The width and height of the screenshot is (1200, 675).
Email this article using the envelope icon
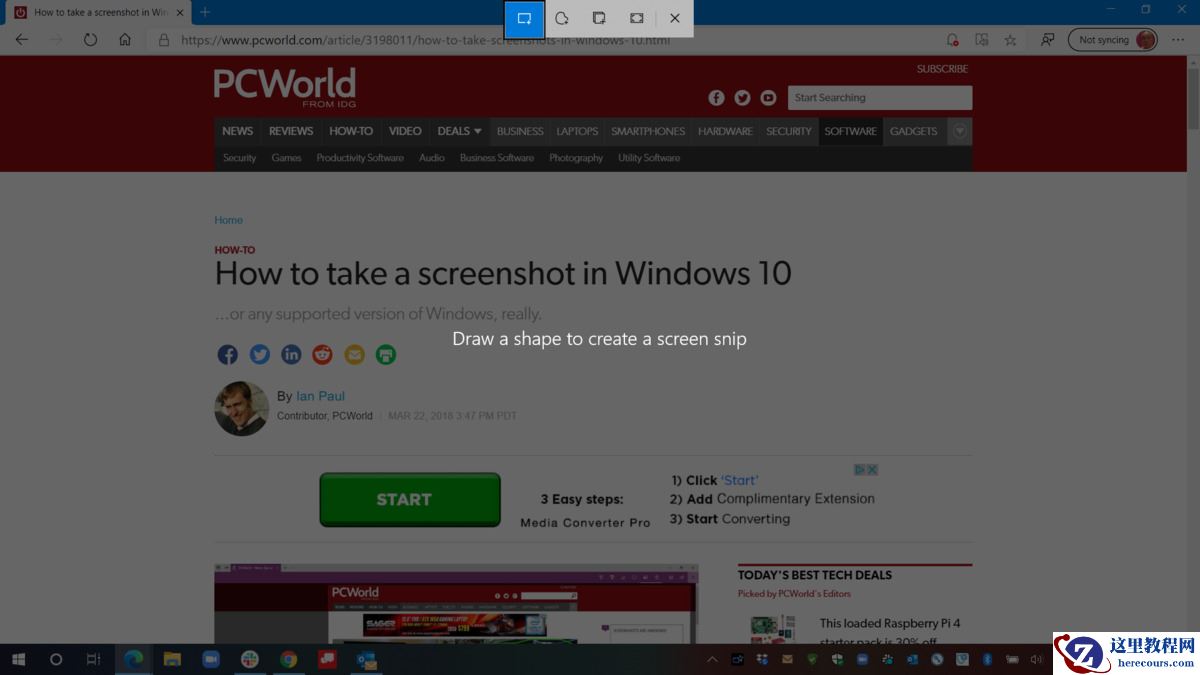(354, 354)
